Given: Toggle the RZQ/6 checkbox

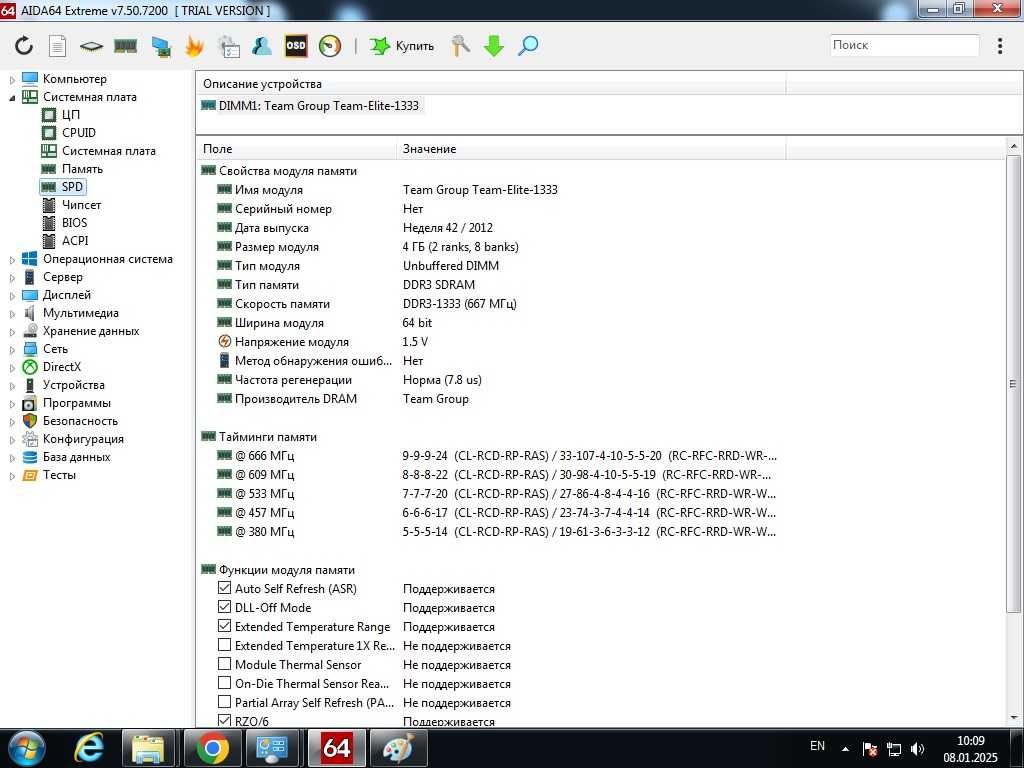Looking at the screenshot, I should 224,720.
